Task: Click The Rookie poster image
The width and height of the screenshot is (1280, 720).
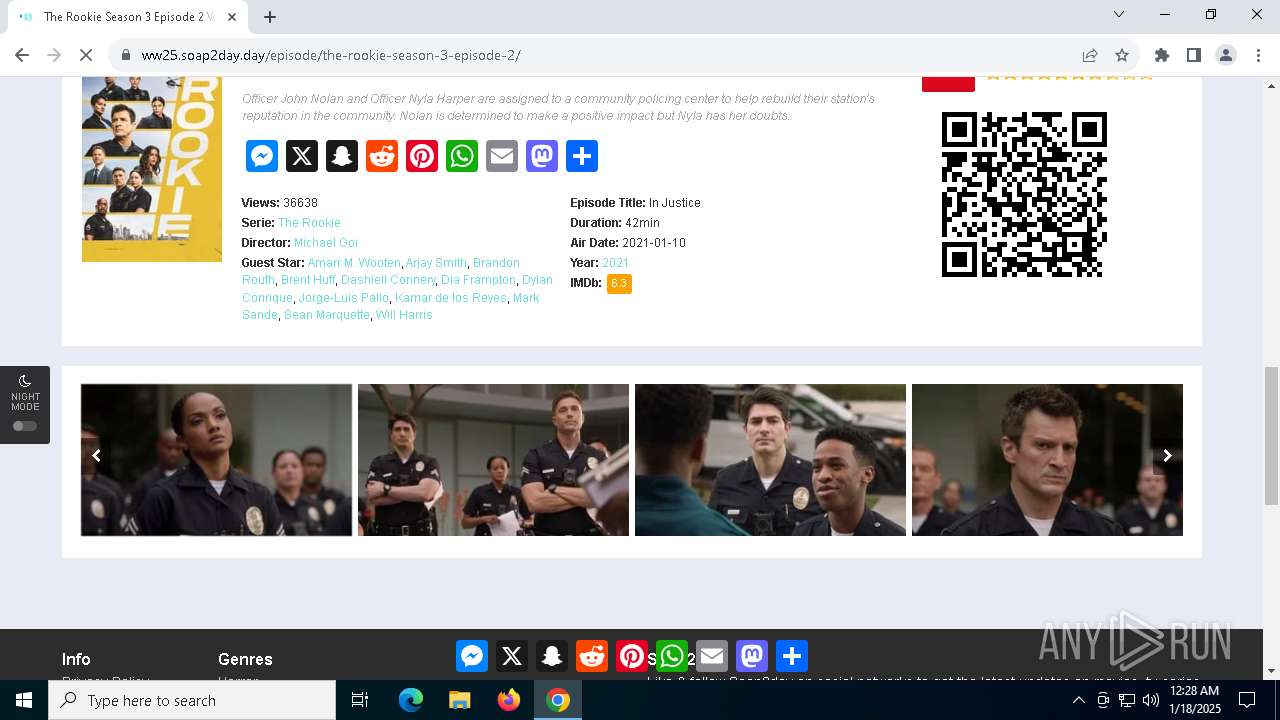Action: 152,170
